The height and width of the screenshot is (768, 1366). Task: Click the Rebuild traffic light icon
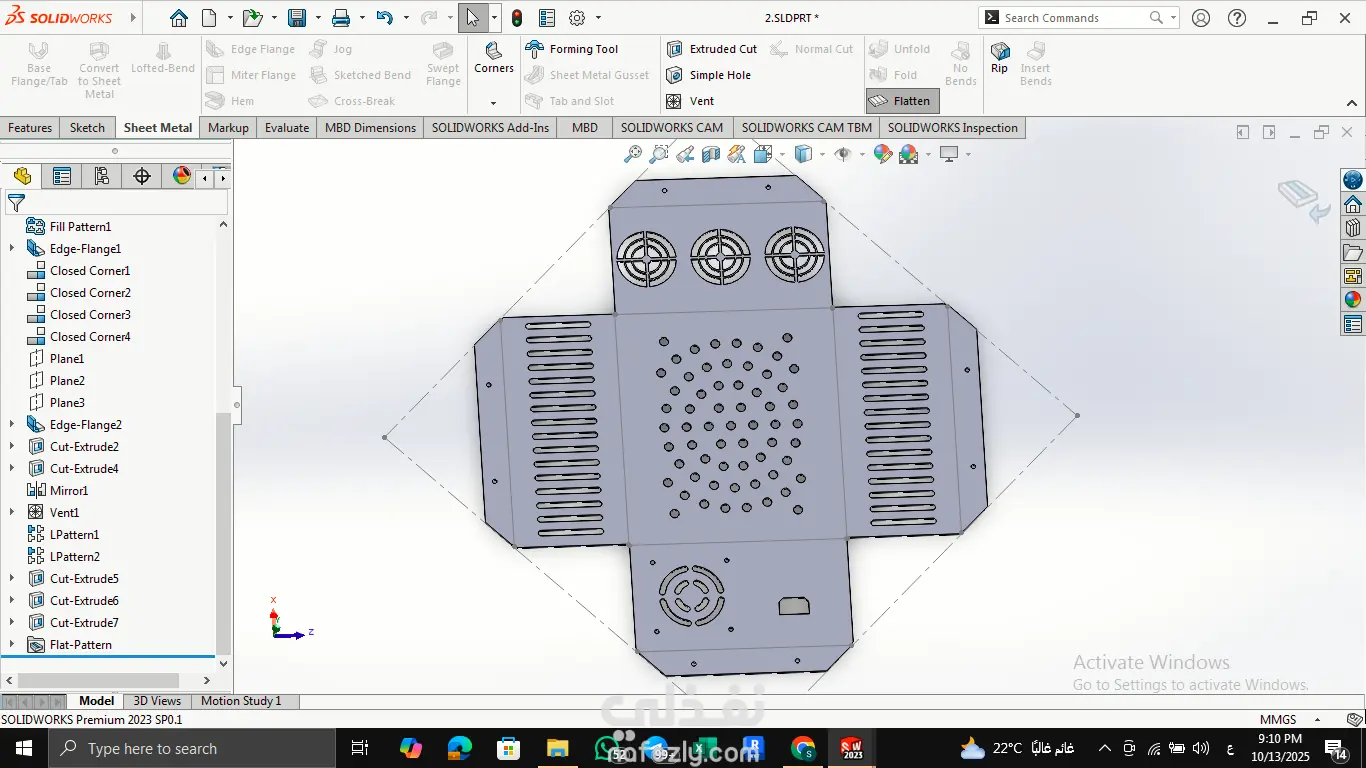pyautogui.click(x=516, y=18)
